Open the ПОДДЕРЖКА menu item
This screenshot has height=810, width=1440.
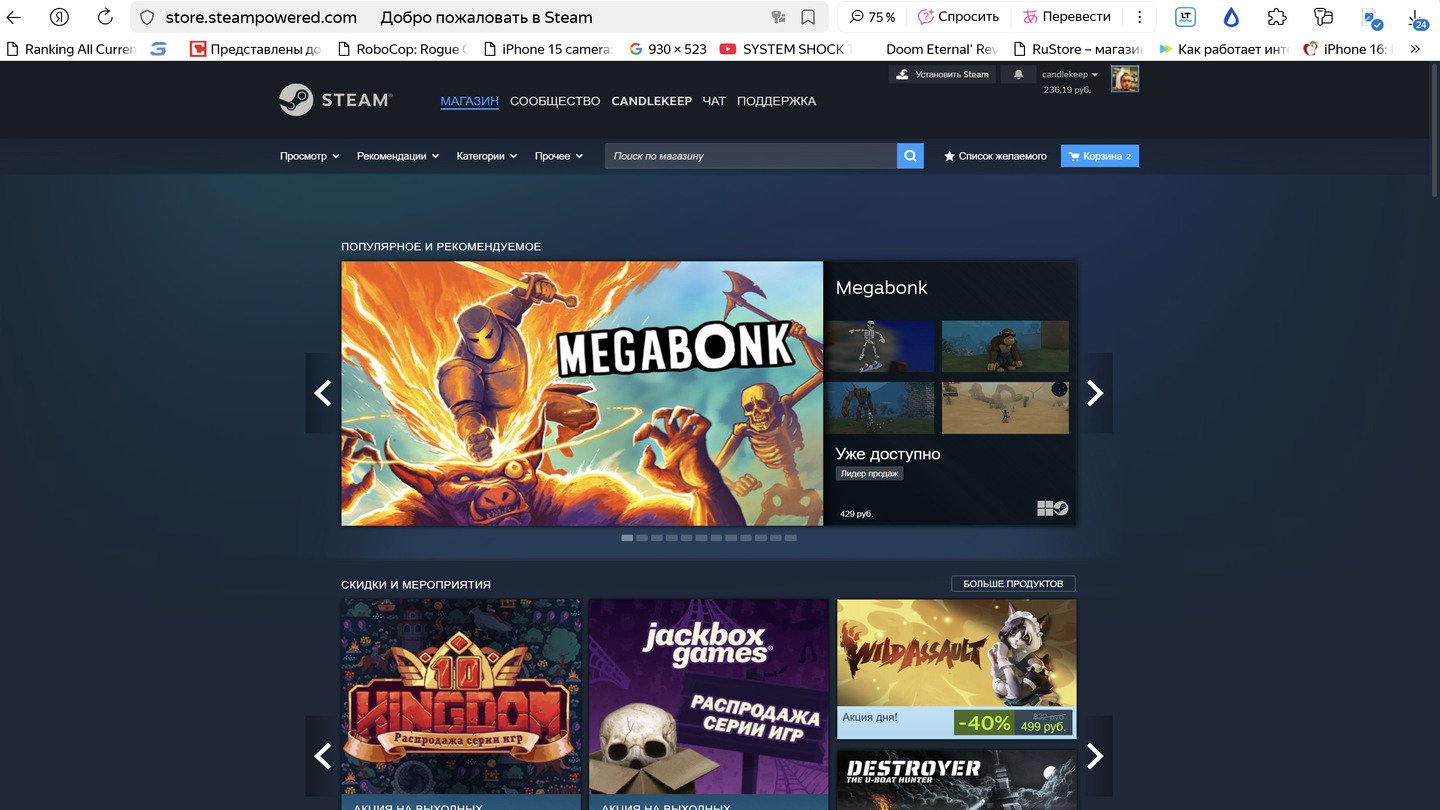pyautogui.click(x=776, y=101)
